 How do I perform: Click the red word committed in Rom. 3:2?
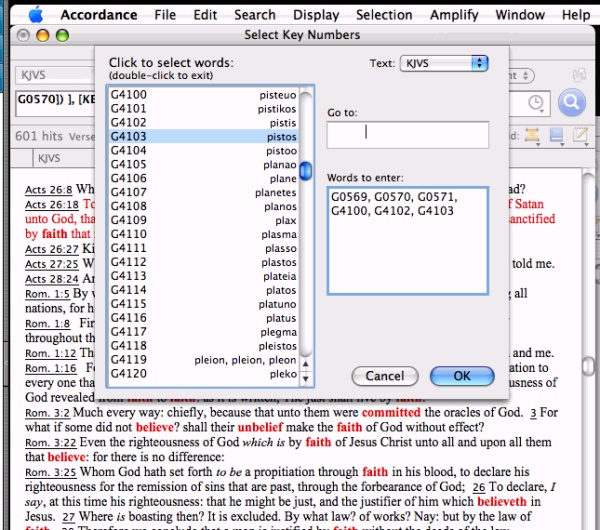coord(391,413)
